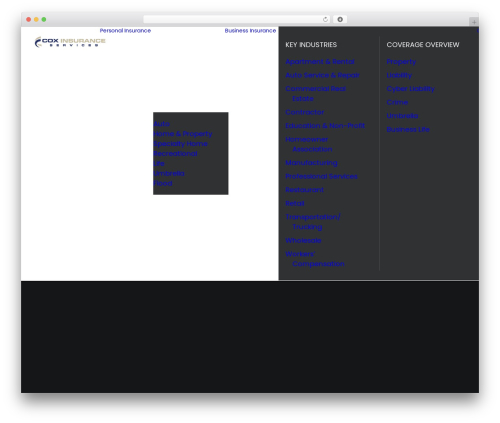Open the Recreational insurance link
500x423 pixels.
175,154
